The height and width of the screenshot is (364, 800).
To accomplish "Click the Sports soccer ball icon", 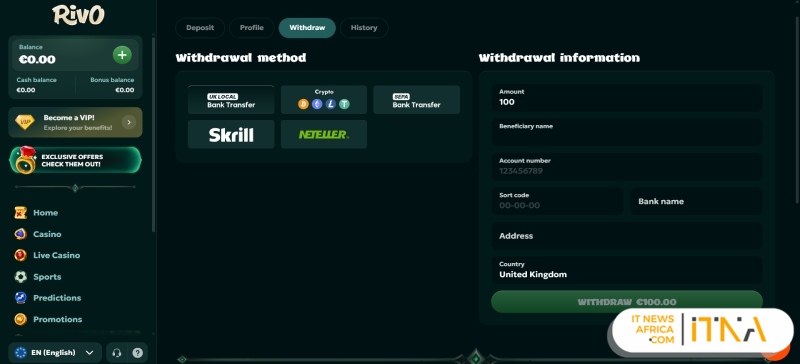I will coord(20,277).
